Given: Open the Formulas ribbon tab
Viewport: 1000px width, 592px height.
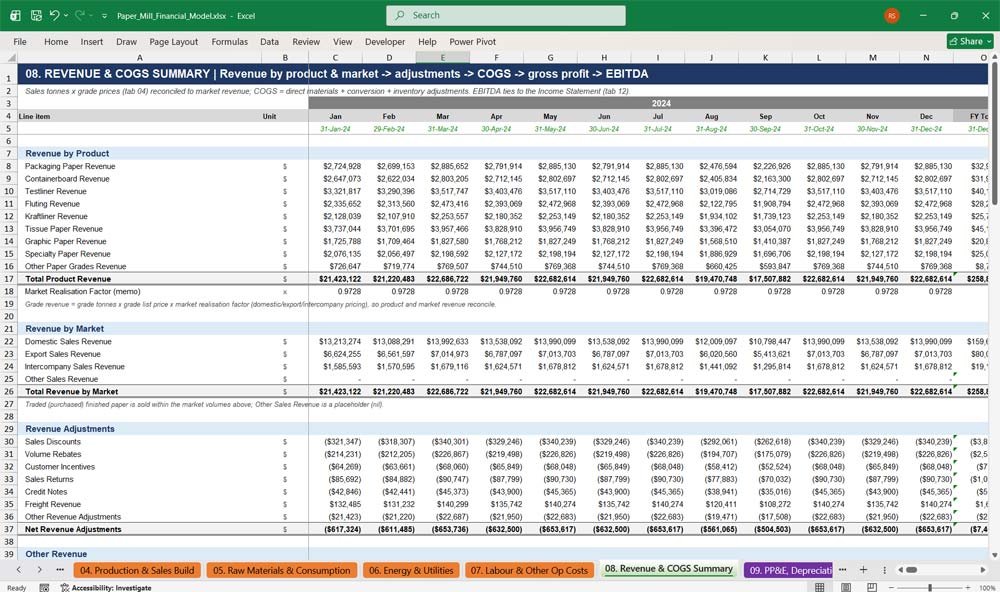Looking at the screenshot, I should (230, 41).
